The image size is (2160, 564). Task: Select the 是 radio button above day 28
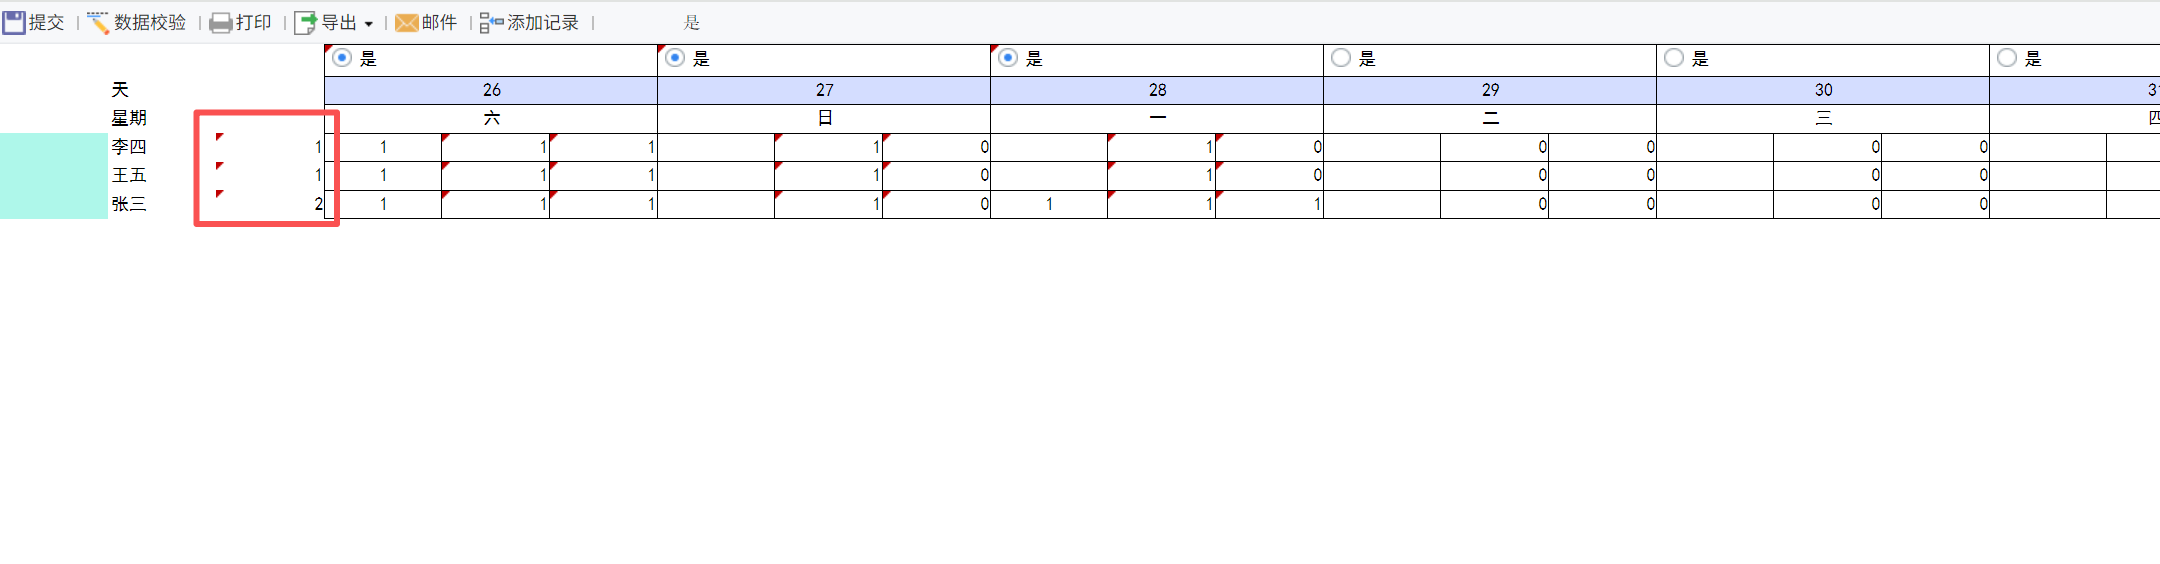(x=1008, y=58)
